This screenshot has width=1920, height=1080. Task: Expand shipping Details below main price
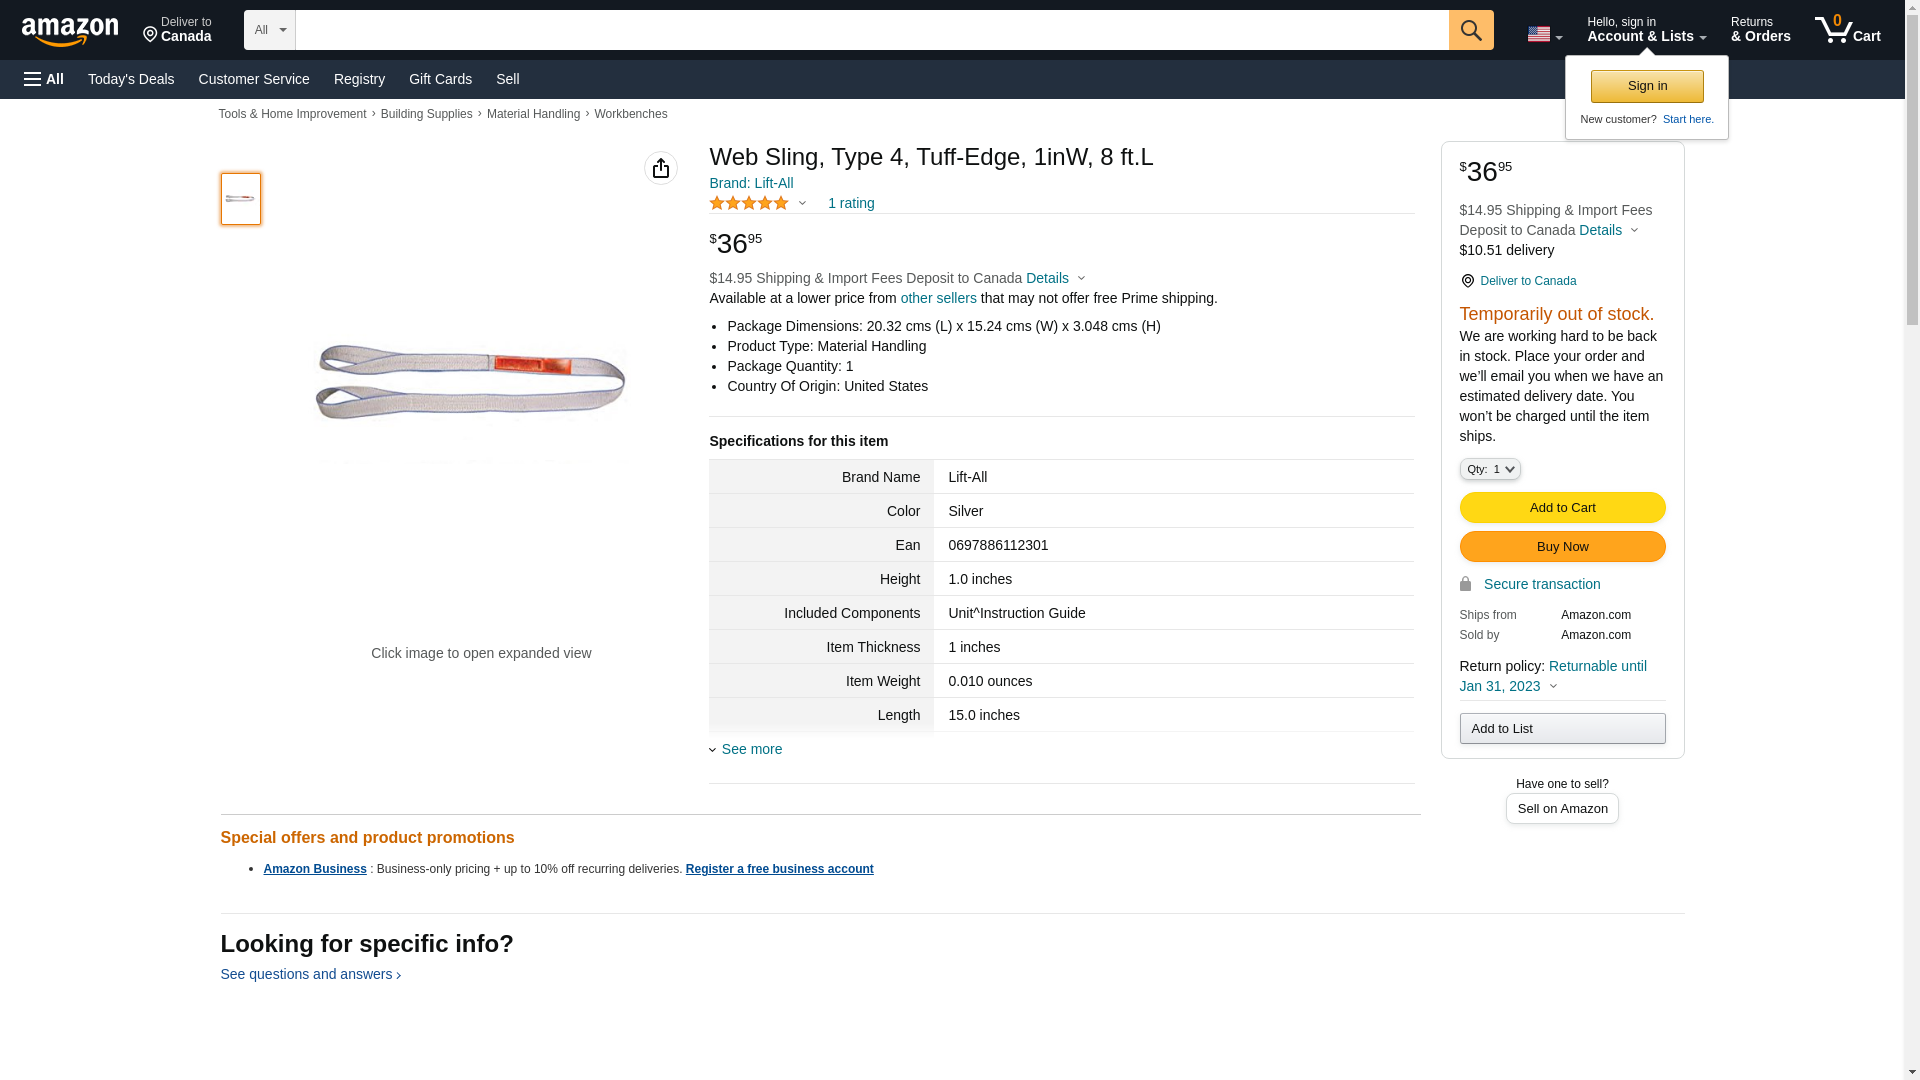[1055, 278]
